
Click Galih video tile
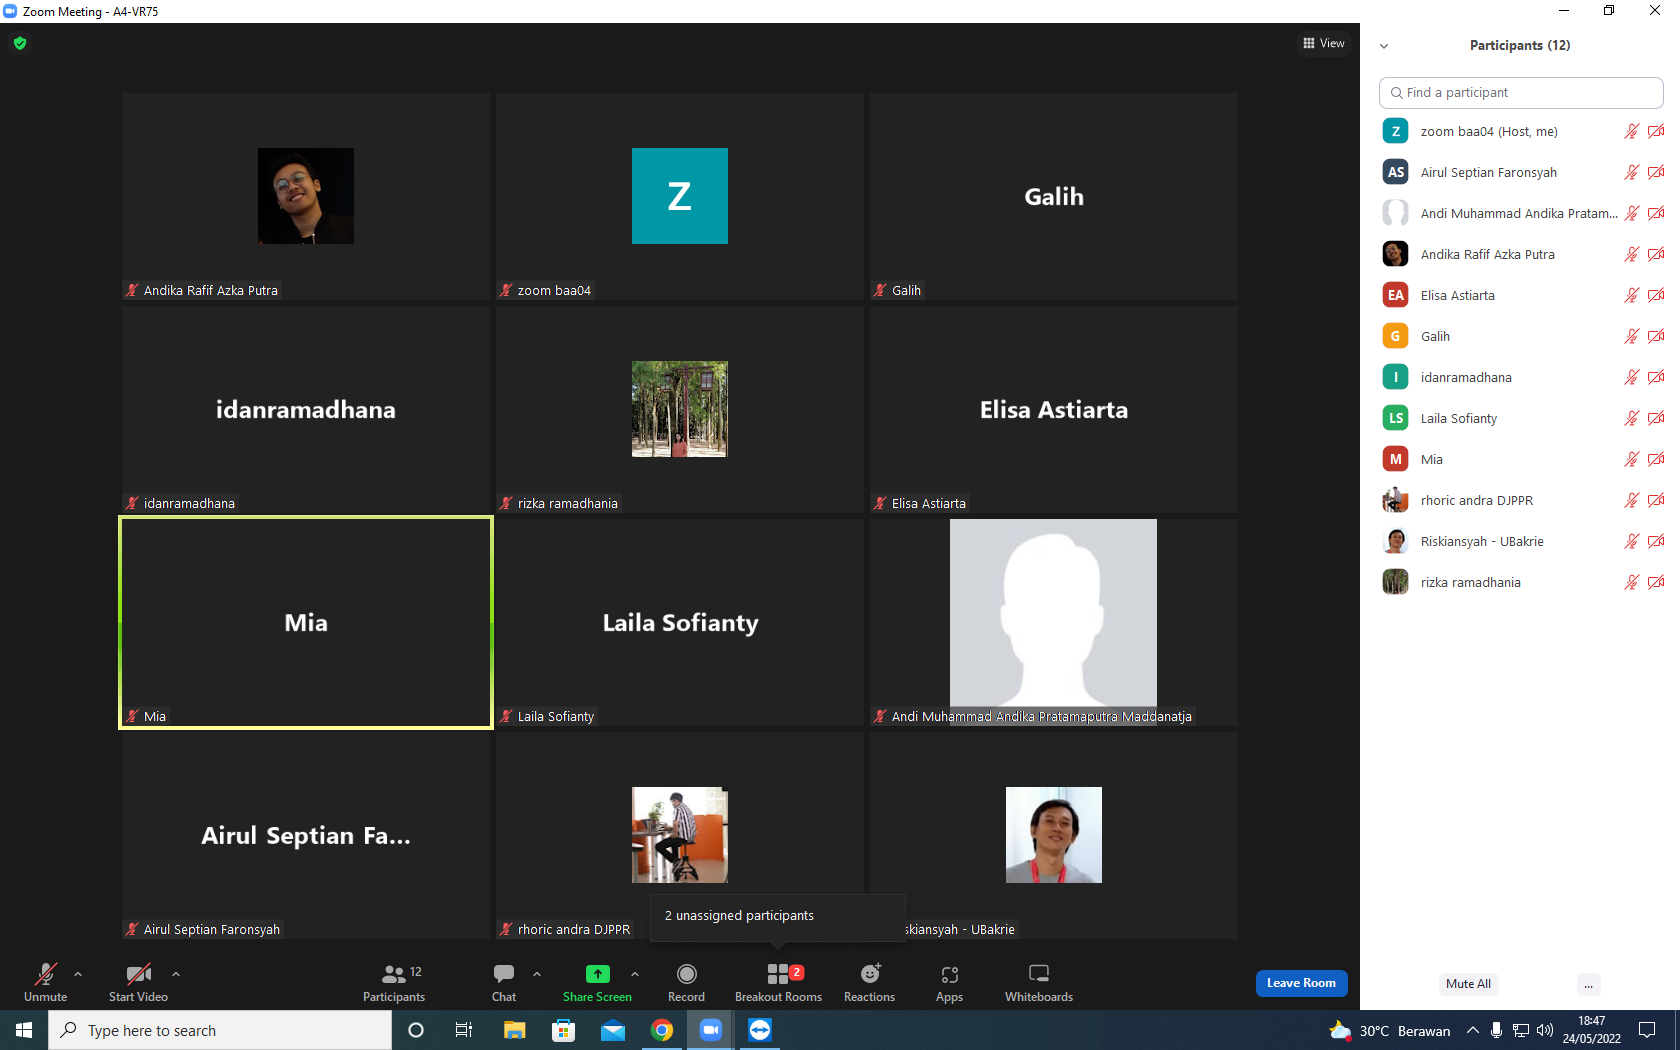click(x=1054, y=196)
